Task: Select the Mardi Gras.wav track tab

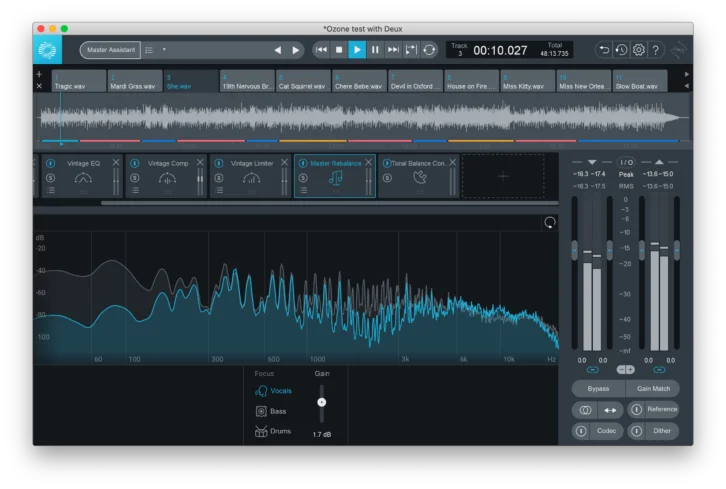Action: pos(135,81)
